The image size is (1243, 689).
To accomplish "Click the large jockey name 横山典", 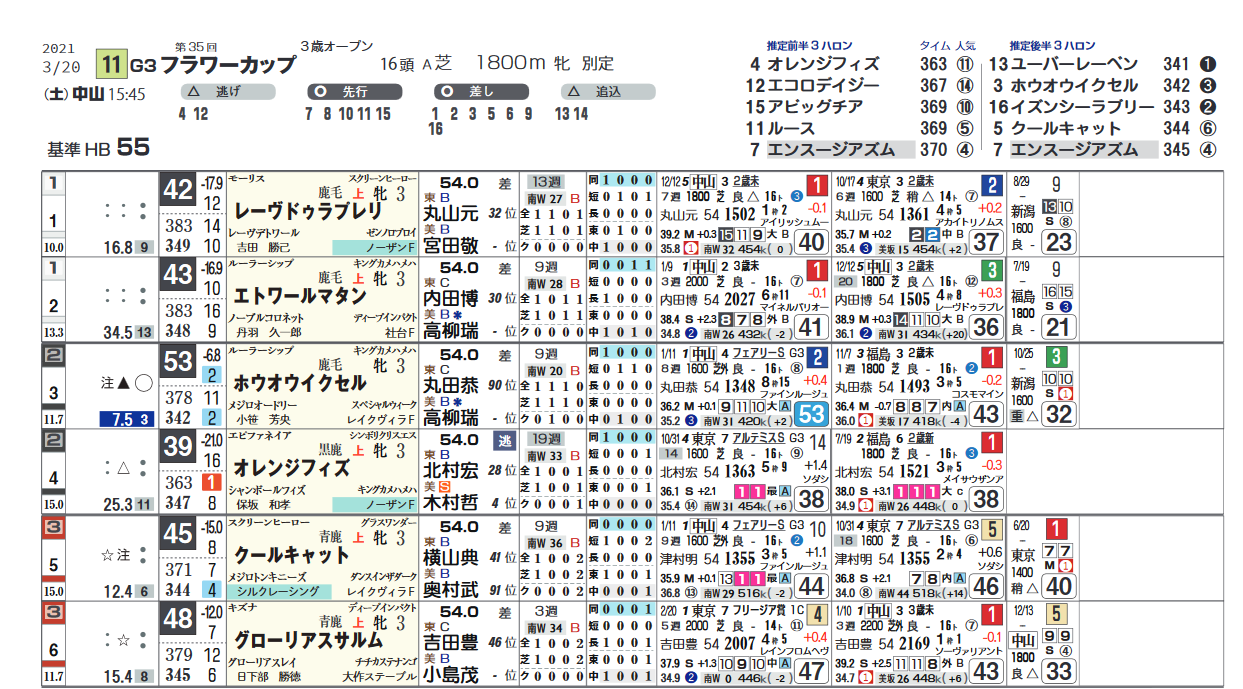I will 451,556.
